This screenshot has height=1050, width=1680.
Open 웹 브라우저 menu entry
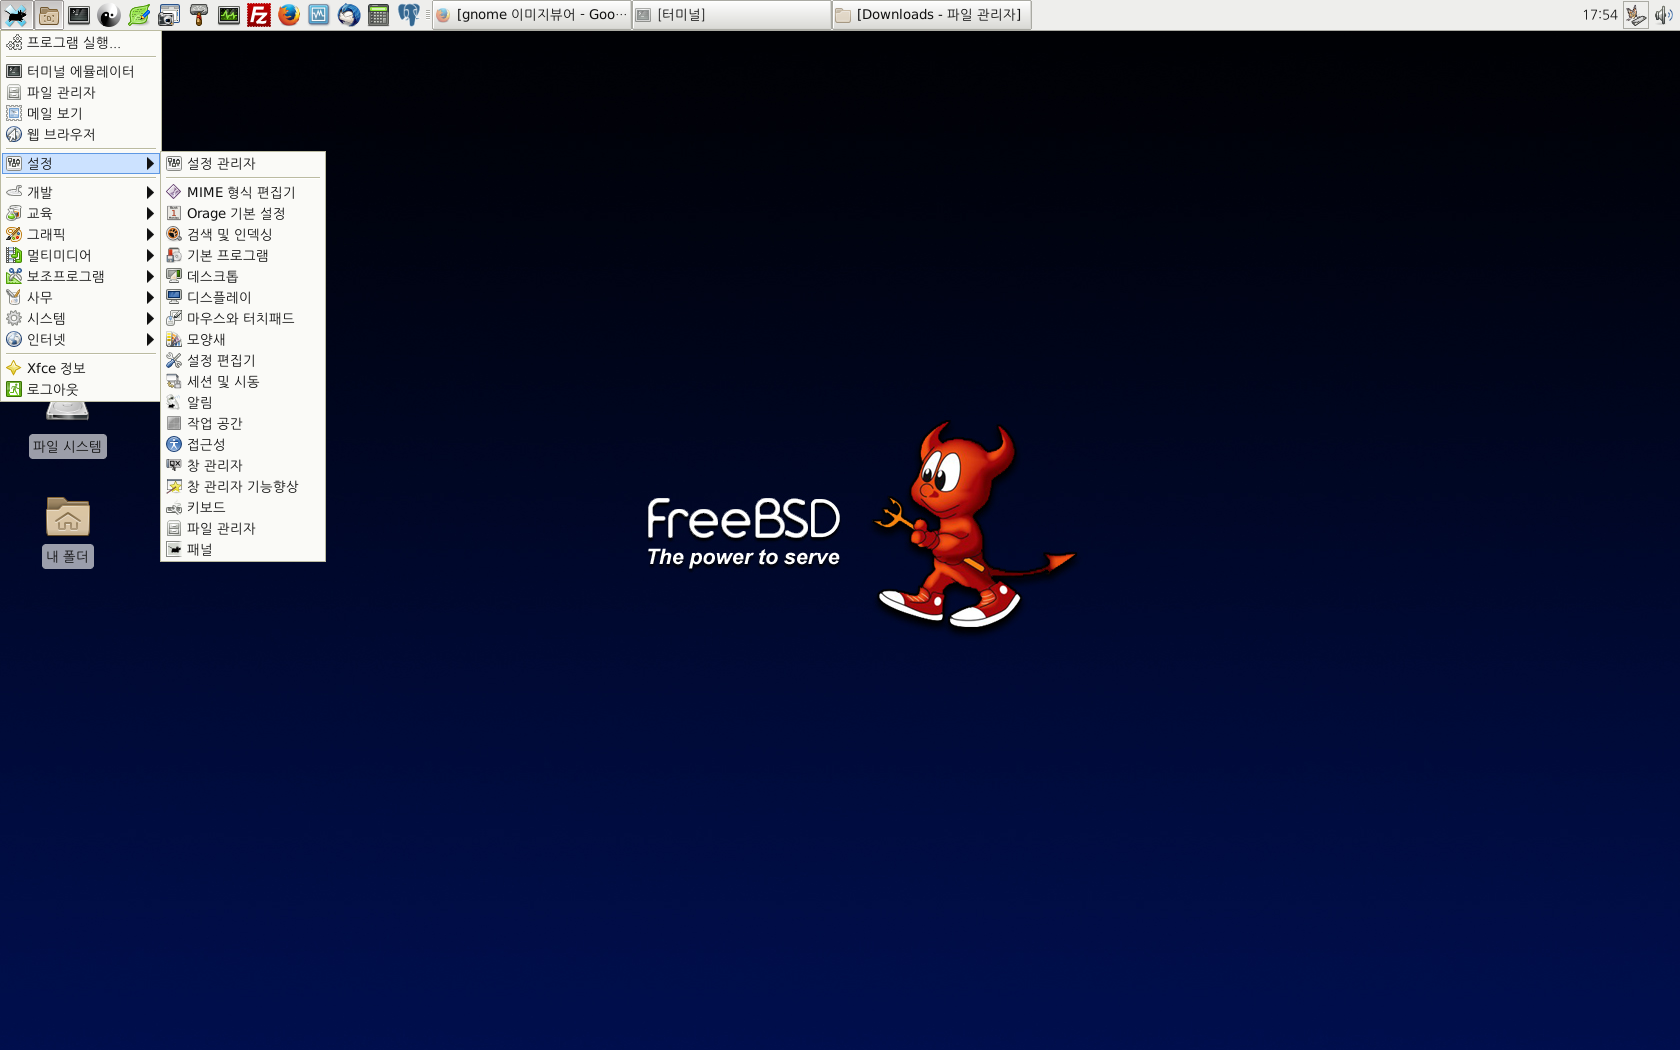pyautogui.click(x=80, y=134)
